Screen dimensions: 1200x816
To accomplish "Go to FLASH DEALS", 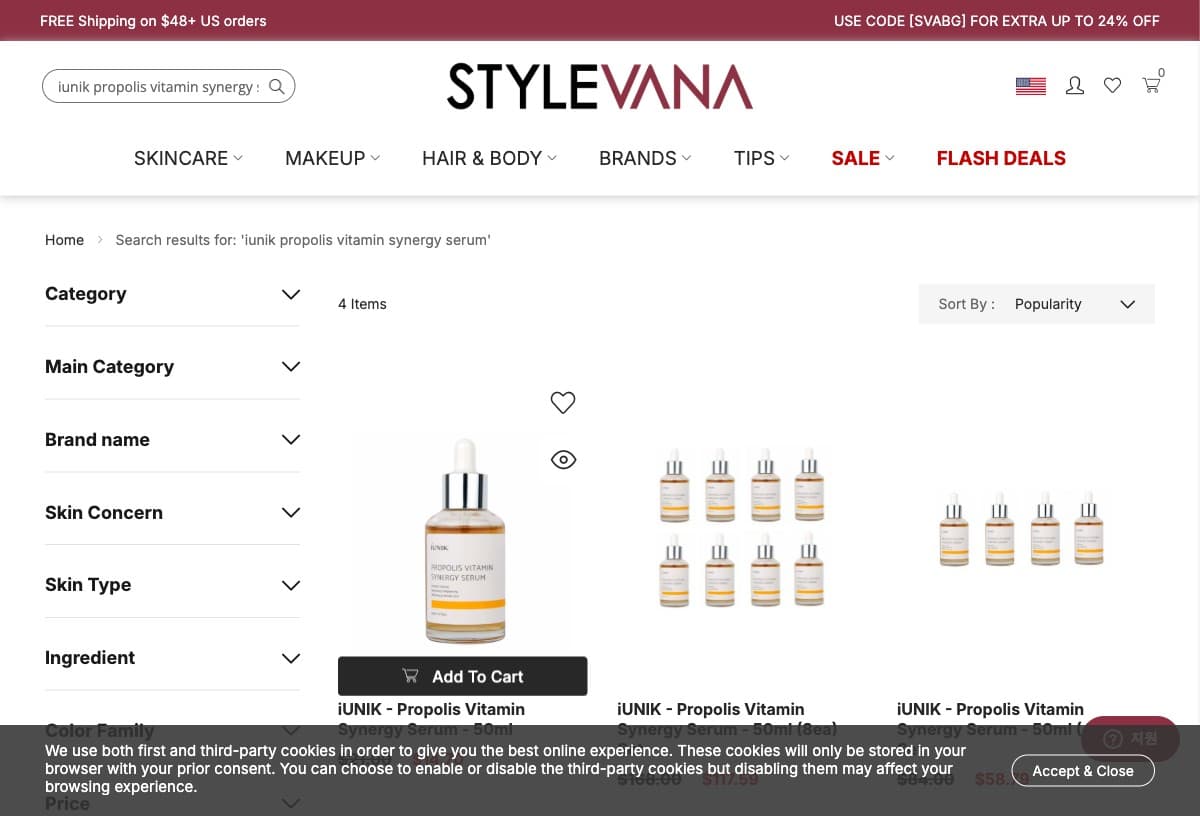I will [x=1001, y=158].
